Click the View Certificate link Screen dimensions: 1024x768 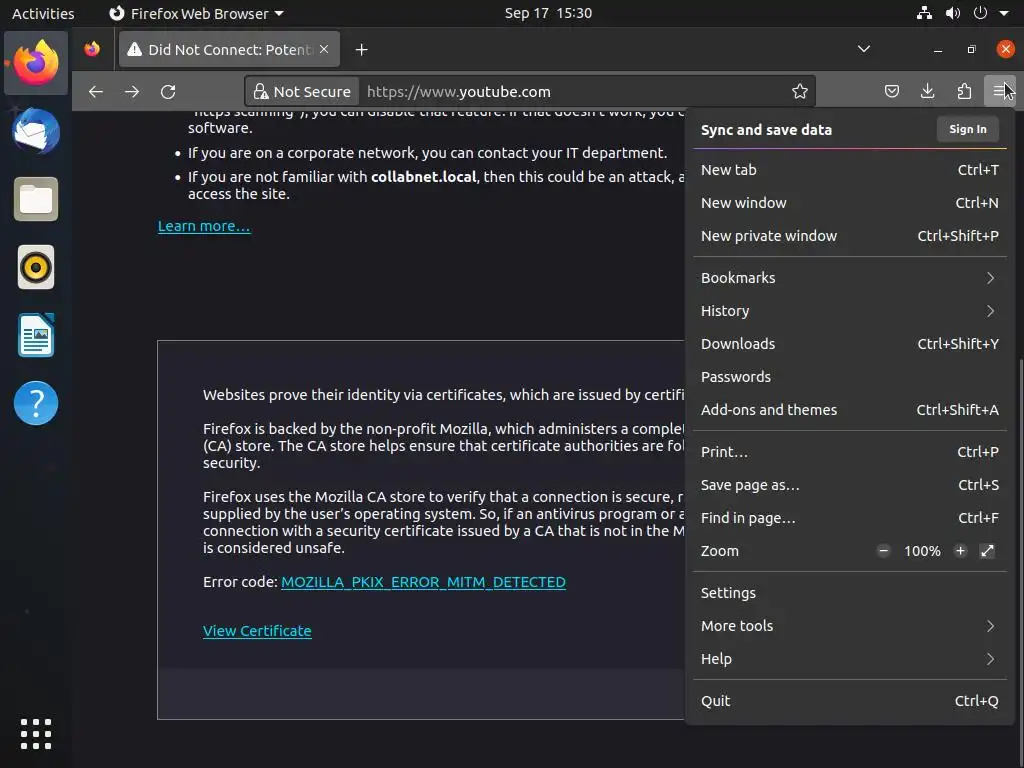(257, 631)
